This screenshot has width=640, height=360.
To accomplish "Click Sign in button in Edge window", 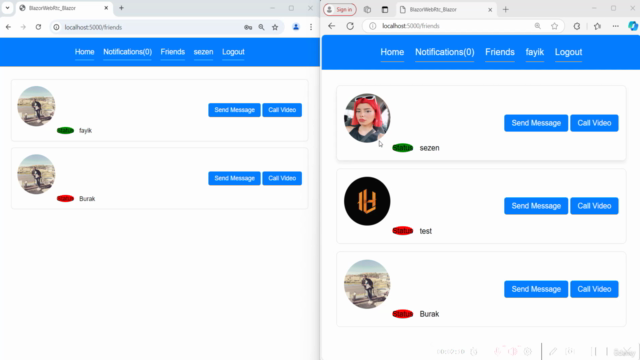I will [340, 9].
